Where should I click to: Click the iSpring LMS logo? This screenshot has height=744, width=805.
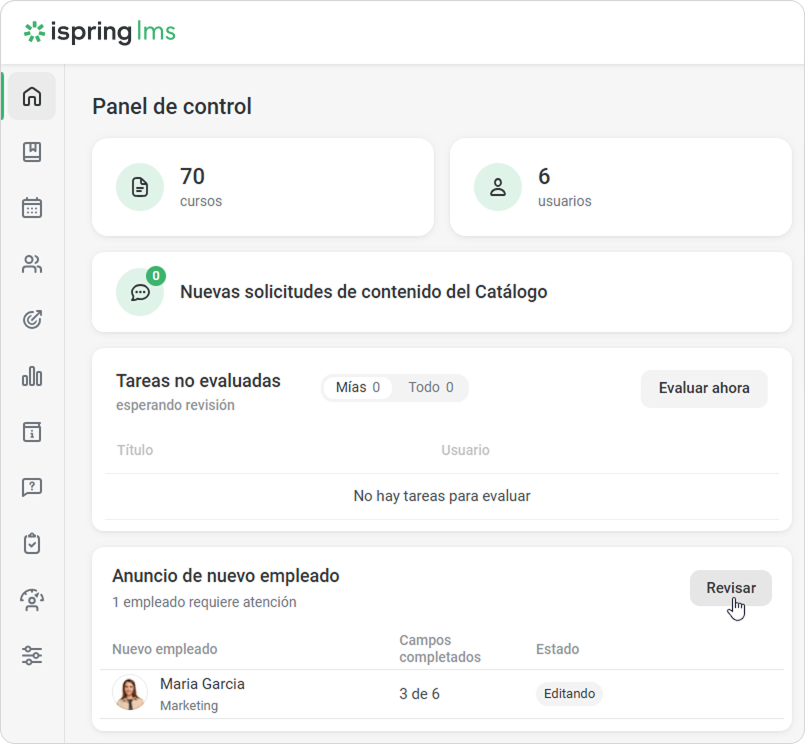click(x=100, y=32)
